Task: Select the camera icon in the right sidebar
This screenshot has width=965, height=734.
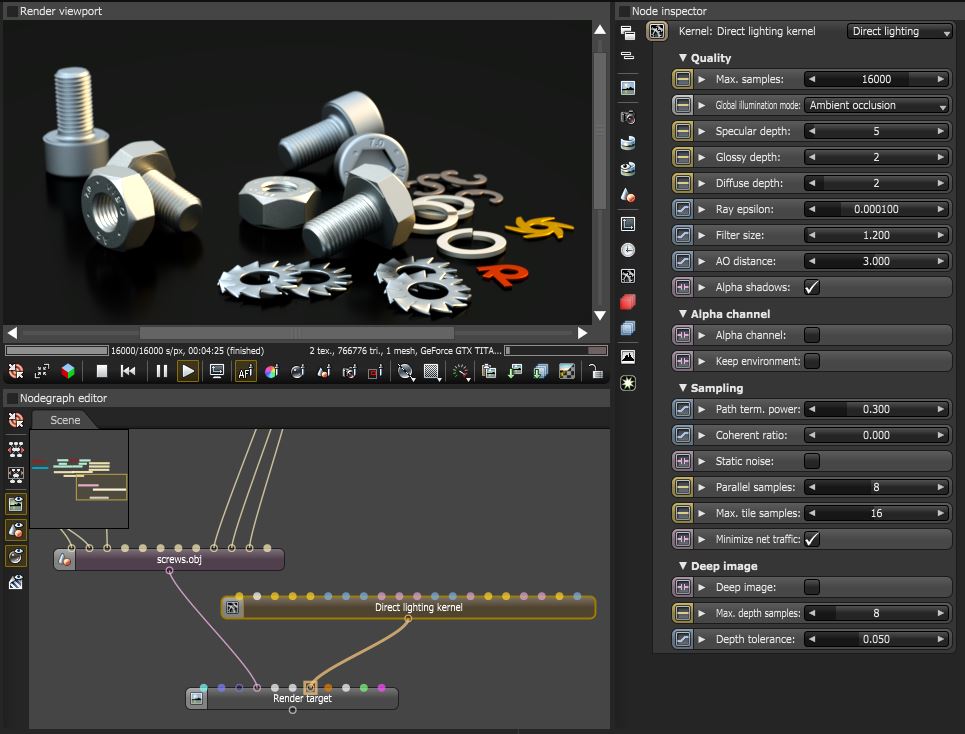Action: pyautogui.click(x=627, y=117)
